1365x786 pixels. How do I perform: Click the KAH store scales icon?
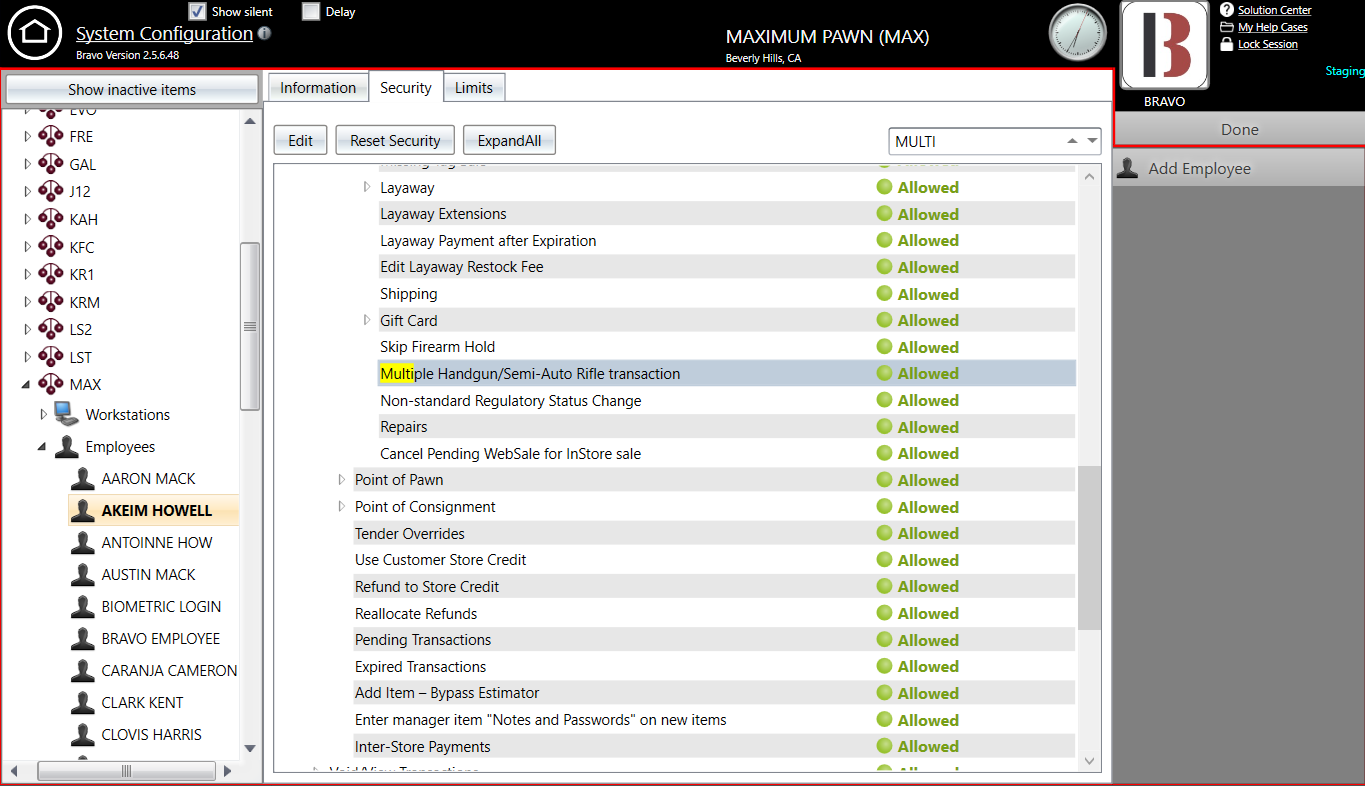(51, 219)
